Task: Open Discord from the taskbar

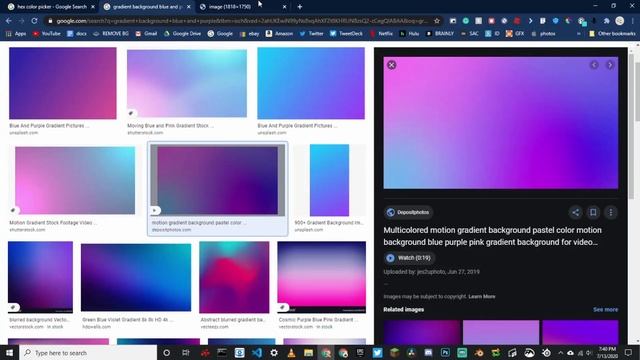Action: coord(428,353)
